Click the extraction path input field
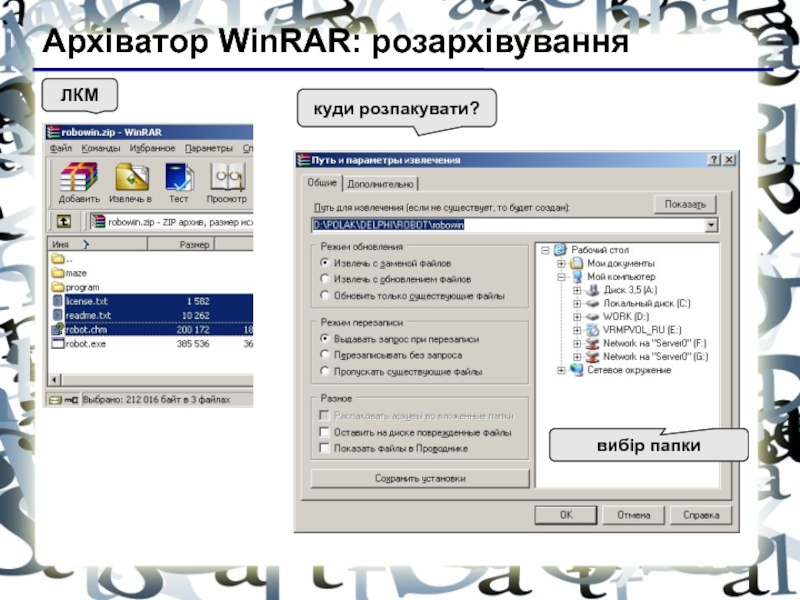Screen dimensions: 800x600 pos(508,225)
